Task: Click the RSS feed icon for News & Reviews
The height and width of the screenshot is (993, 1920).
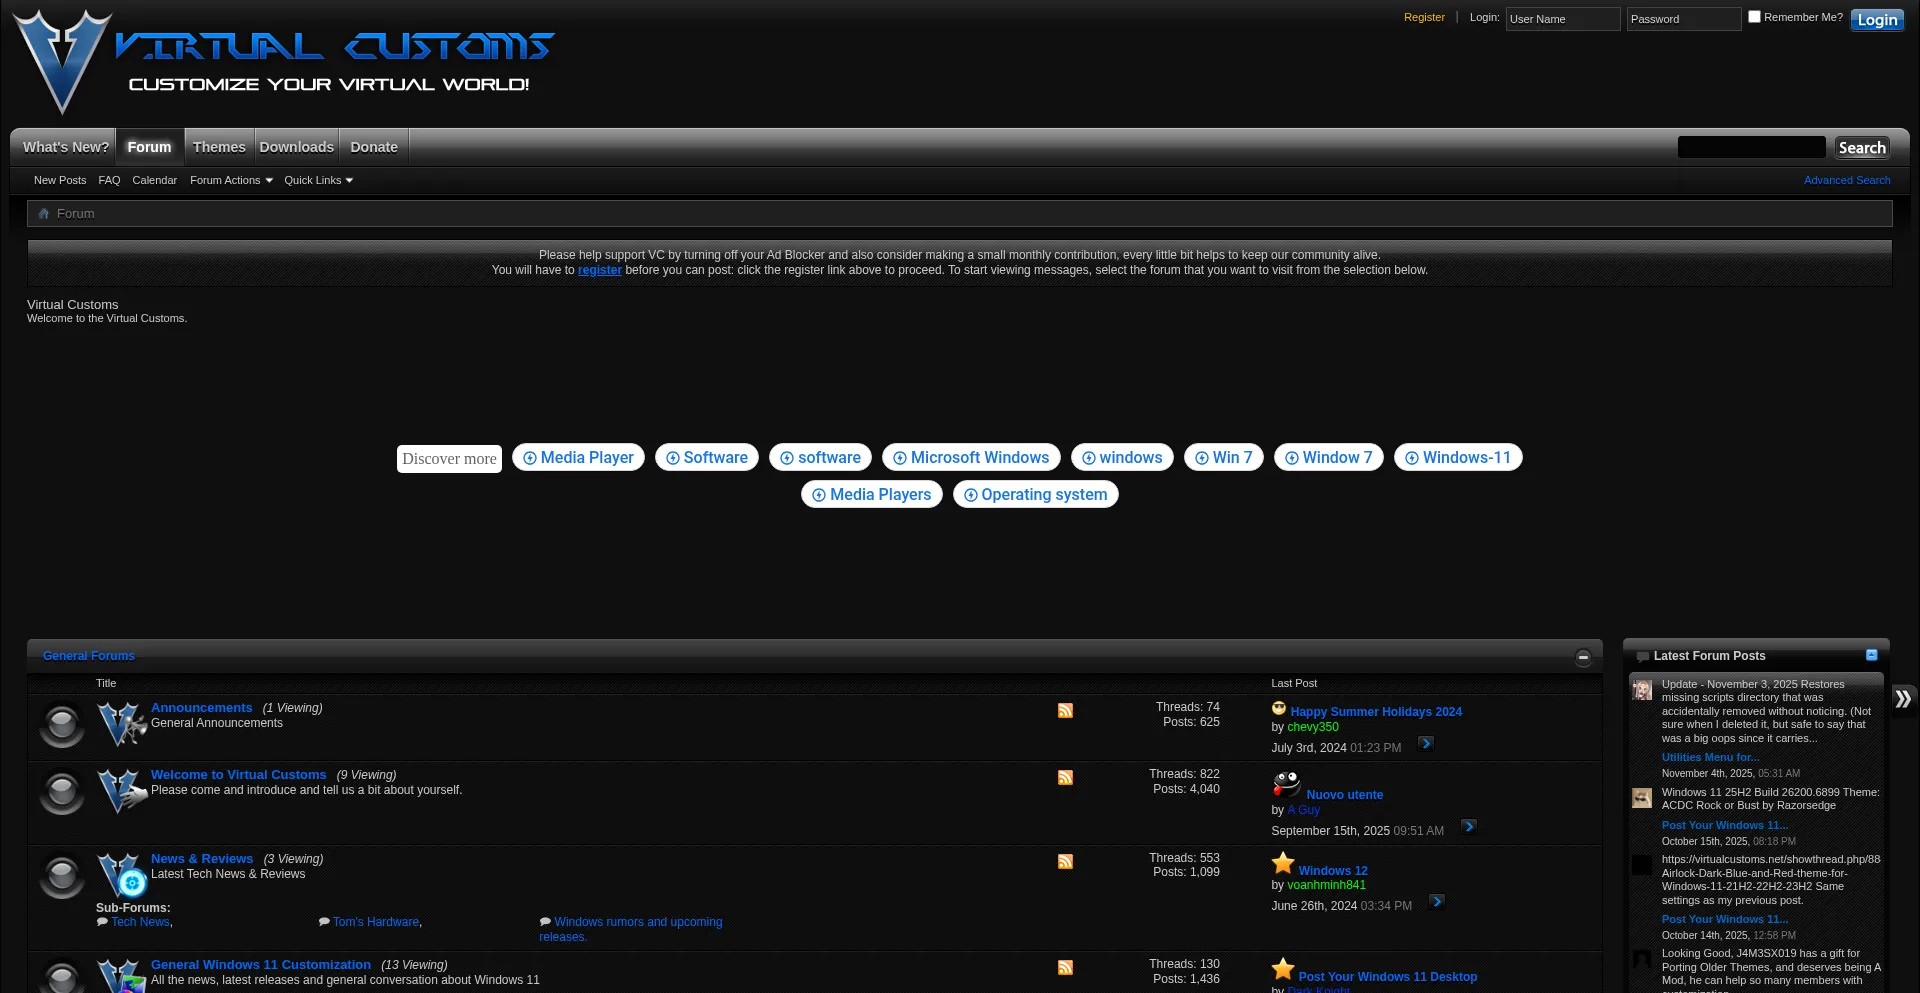Action: pyautogui.click(x=1065, y=862)
